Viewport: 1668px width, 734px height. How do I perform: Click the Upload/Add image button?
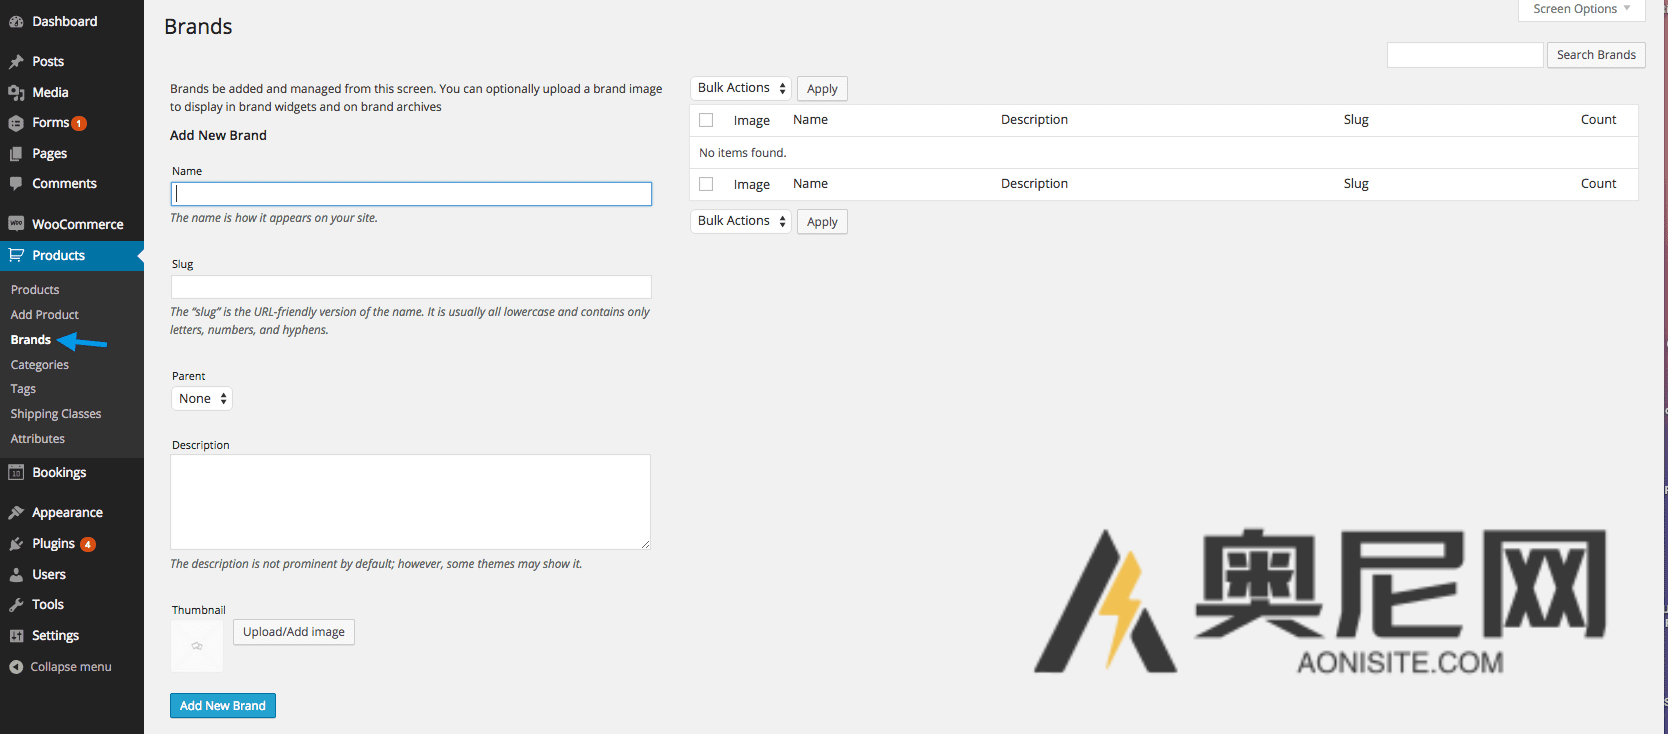[x=294, y=632]
